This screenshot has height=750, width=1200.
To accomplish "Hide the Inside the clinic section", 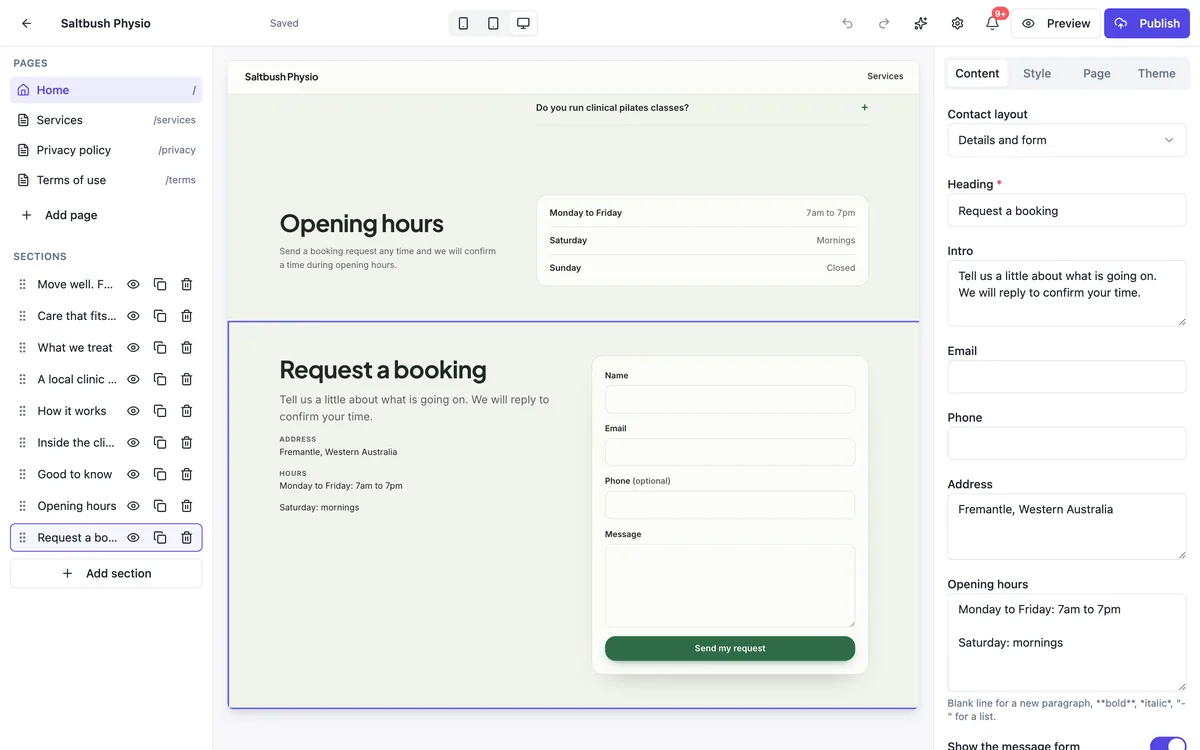I will [x=133, y=442].
